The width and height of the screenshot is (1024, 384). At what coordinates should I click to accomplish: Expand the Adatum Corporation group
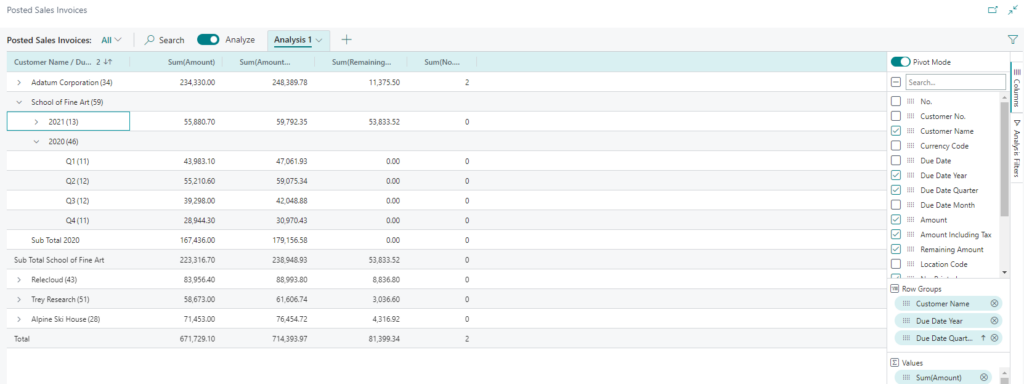tap(19, 83)
